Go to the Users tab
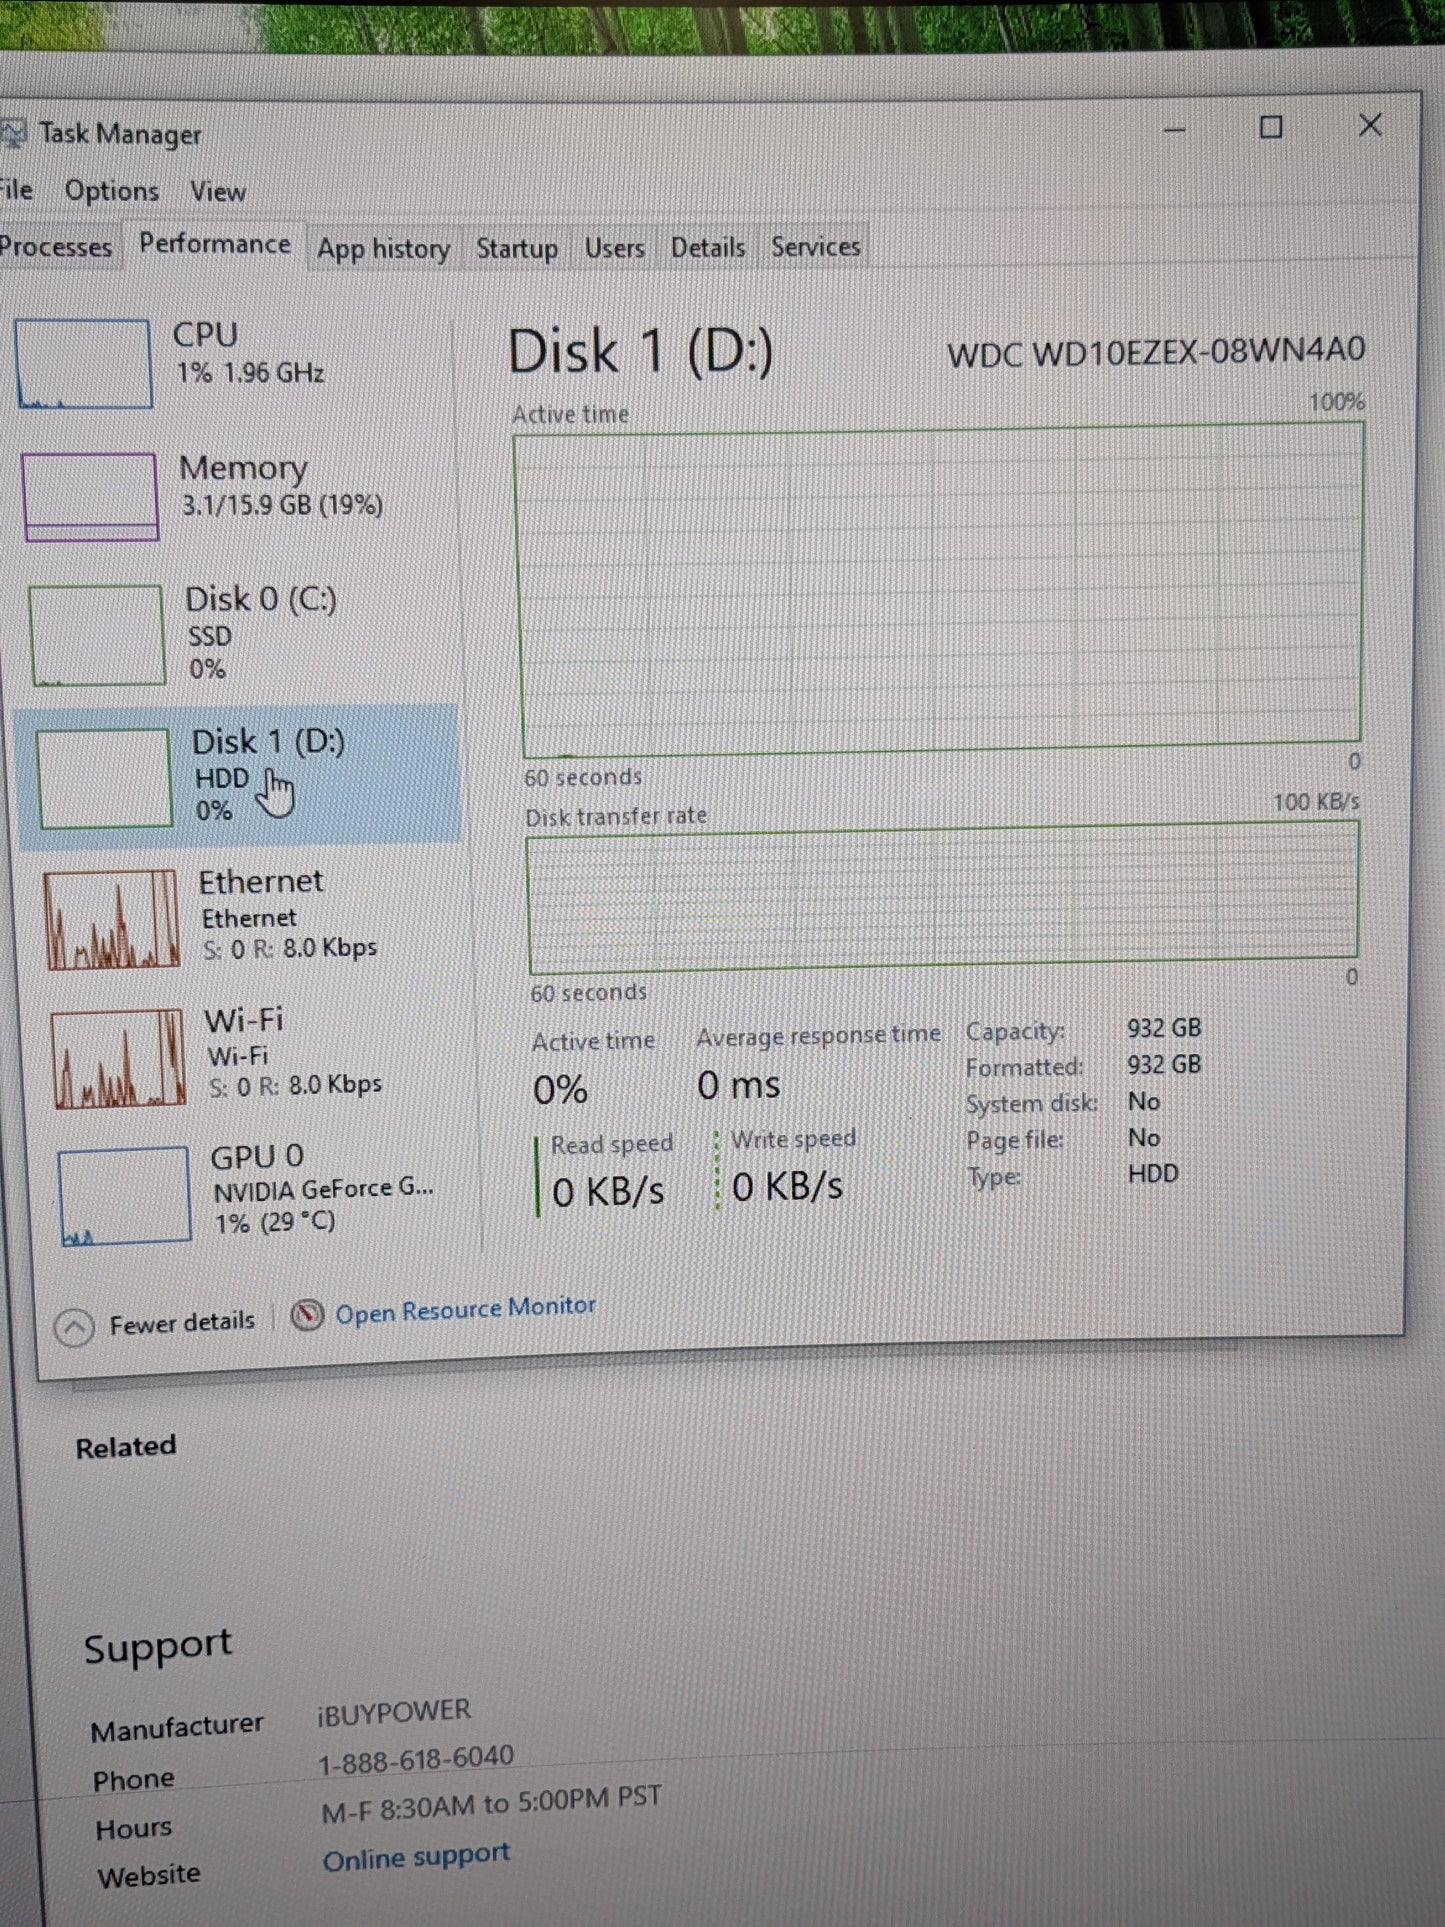1445x1927 pixels. (614, 248)
